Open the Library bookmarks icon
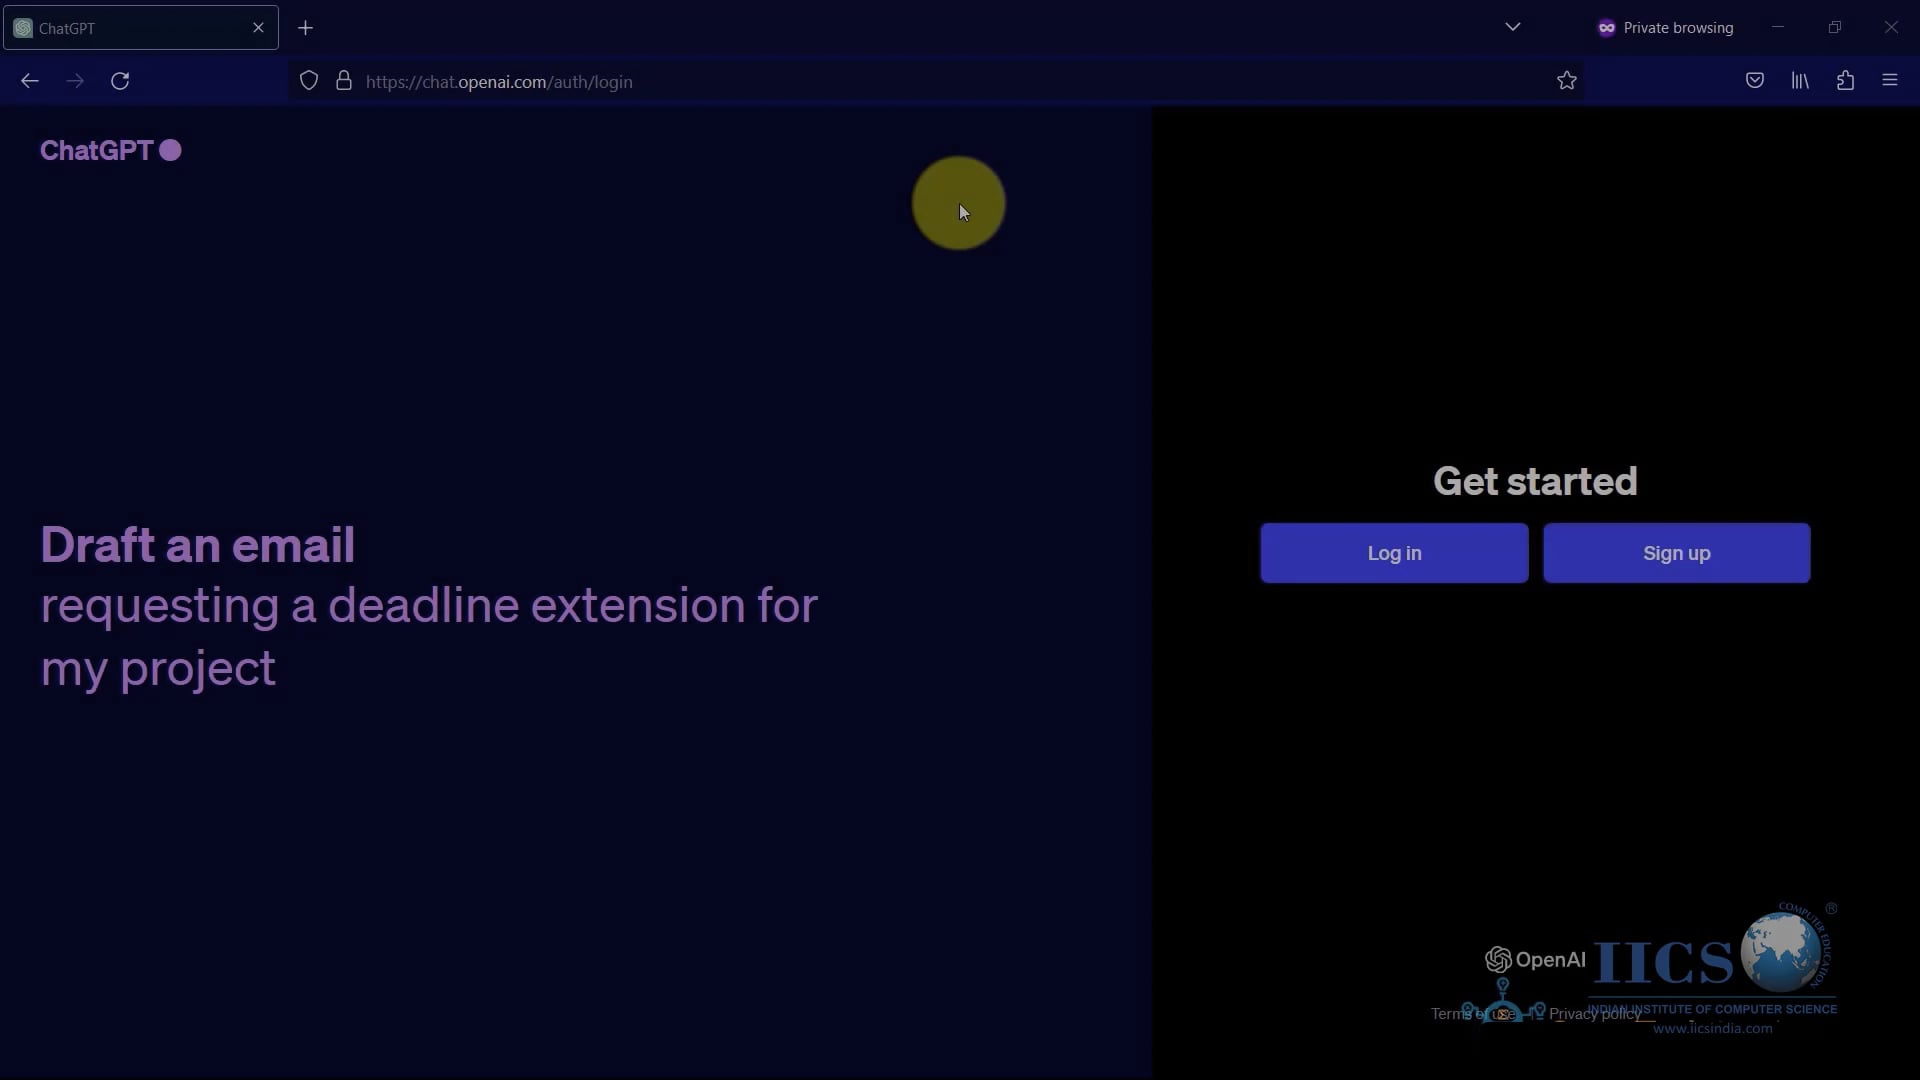Screen dimensions: 1920x1080 [1800, 81]
